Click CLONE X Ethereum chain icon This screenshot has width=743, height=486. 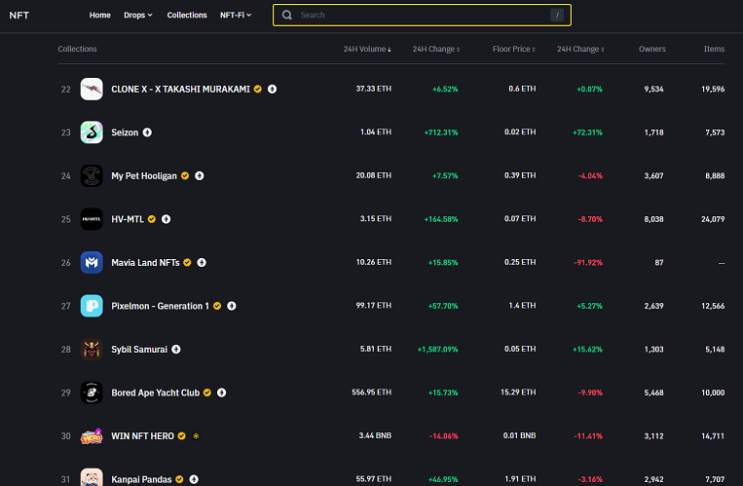point(272,89)
